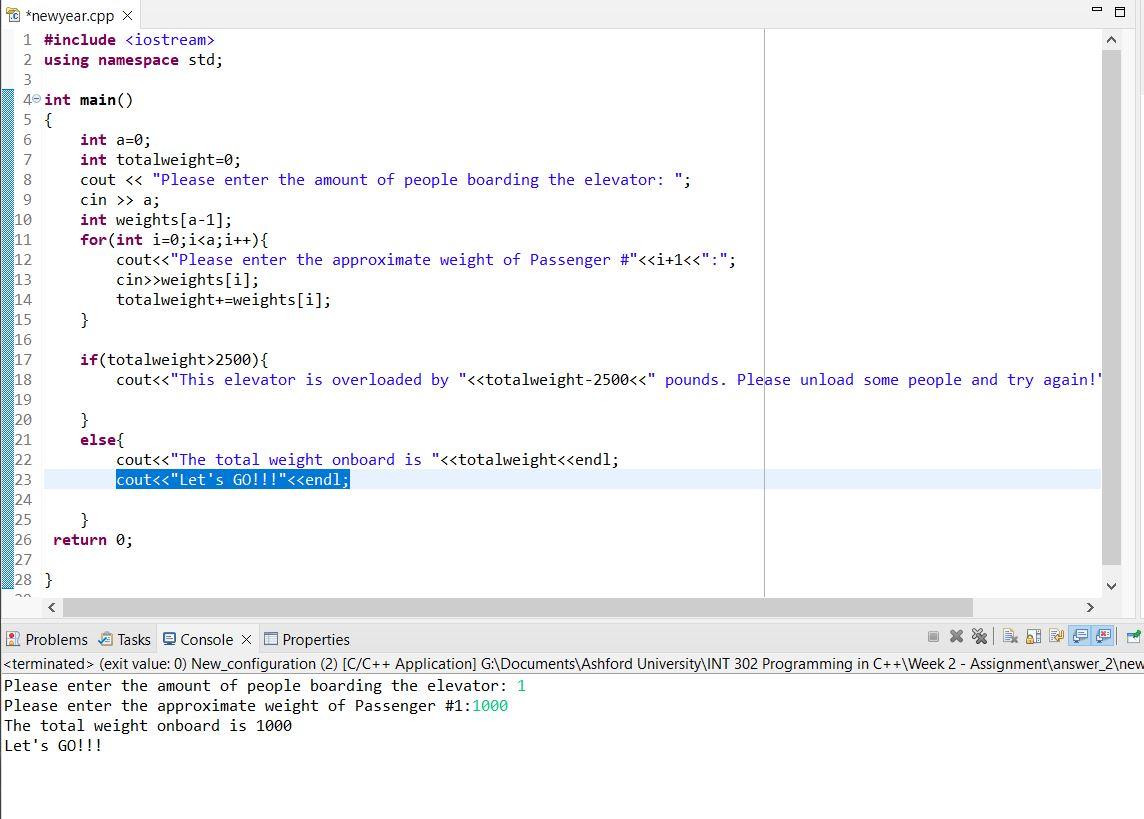Click the Clear Console icon

(1010, 637)
